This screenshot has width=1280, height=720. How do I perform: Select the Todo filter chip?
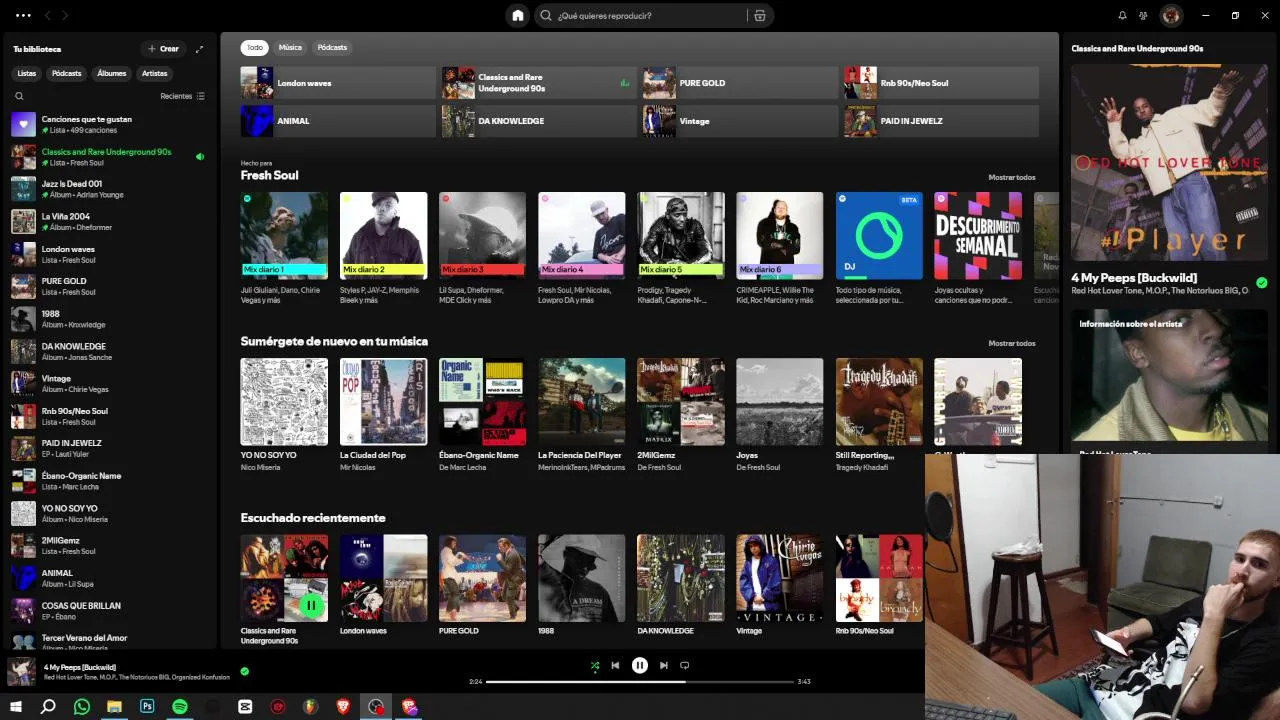click(255, 47)
